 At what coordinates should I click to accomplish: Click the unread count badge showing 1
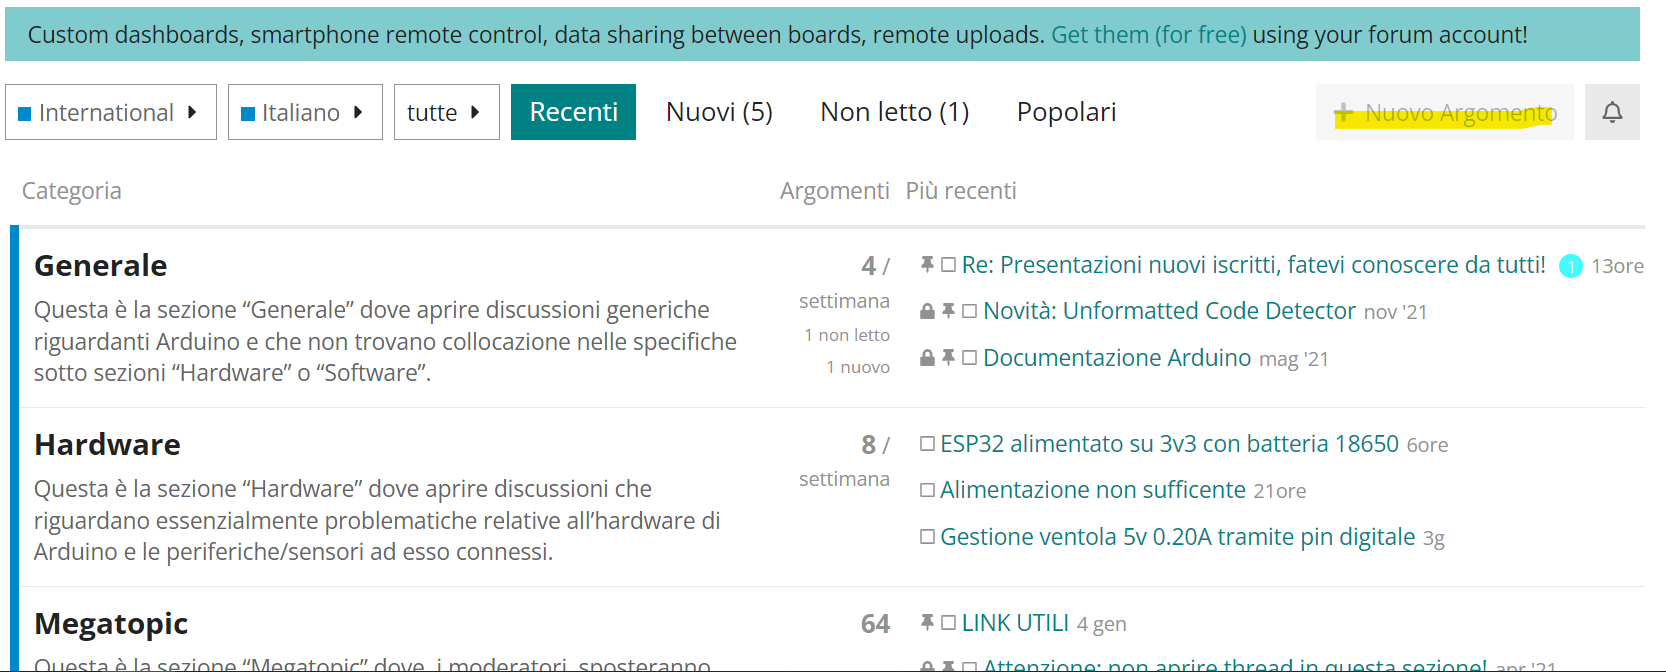click(x=1571, y=266)
